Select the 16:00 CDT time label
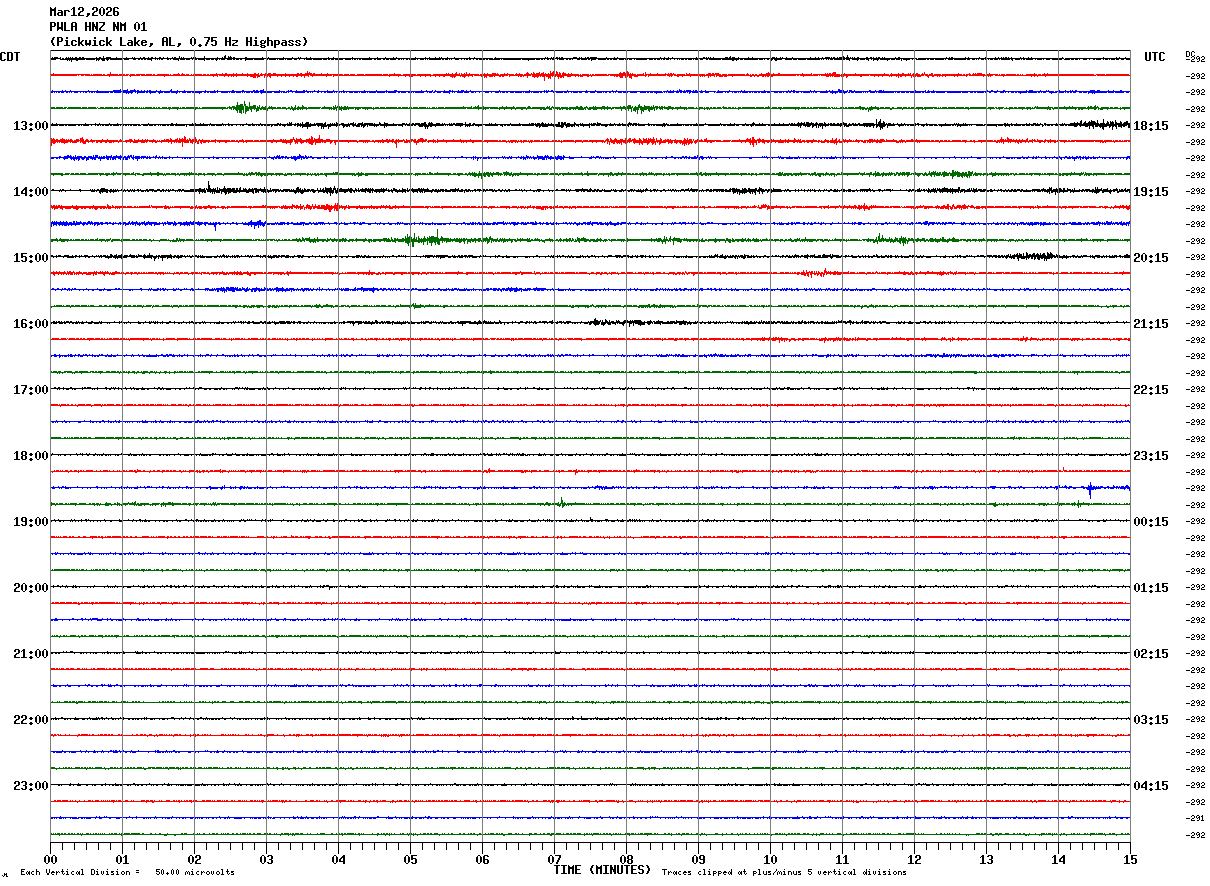 point(30,324)
